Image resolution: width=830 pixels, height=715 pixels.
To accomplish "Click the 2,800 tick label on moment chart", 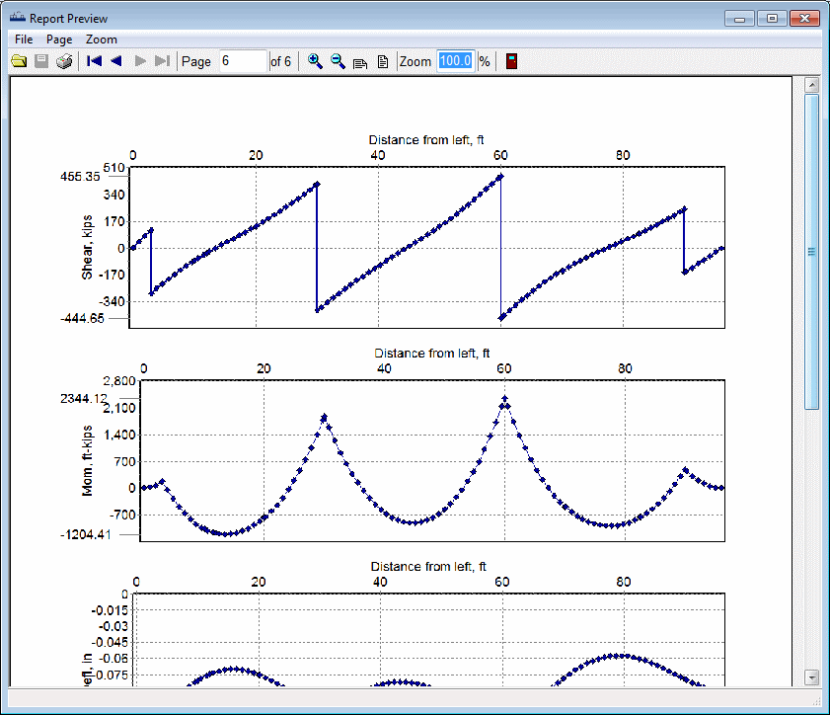I will (x=119, y=381).
